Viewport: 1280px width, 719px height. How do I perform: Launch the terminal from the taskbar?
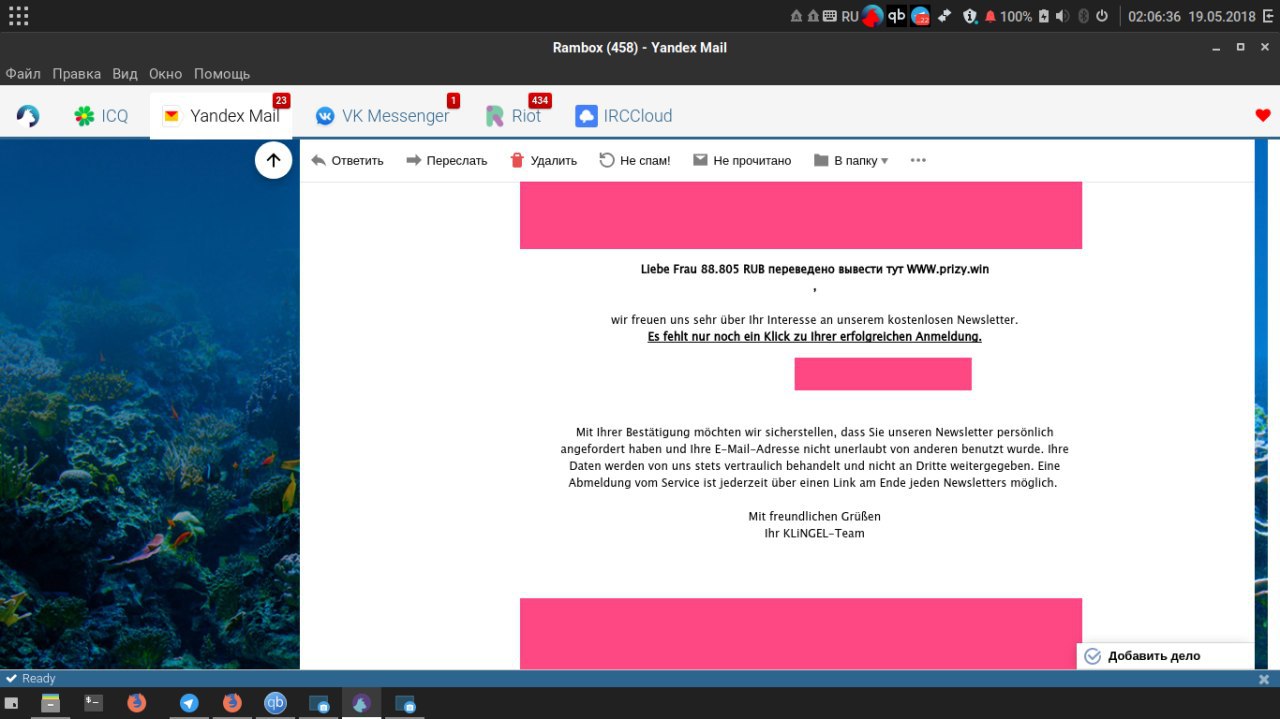[93, 703]
